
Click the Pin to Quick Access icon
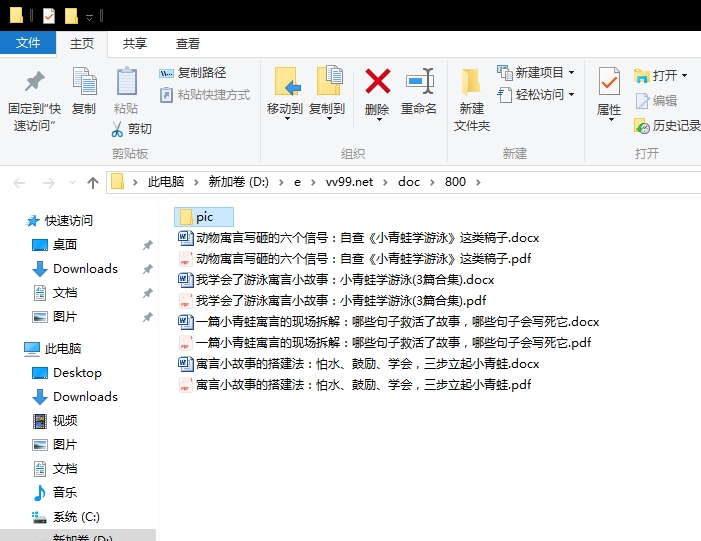34,81
